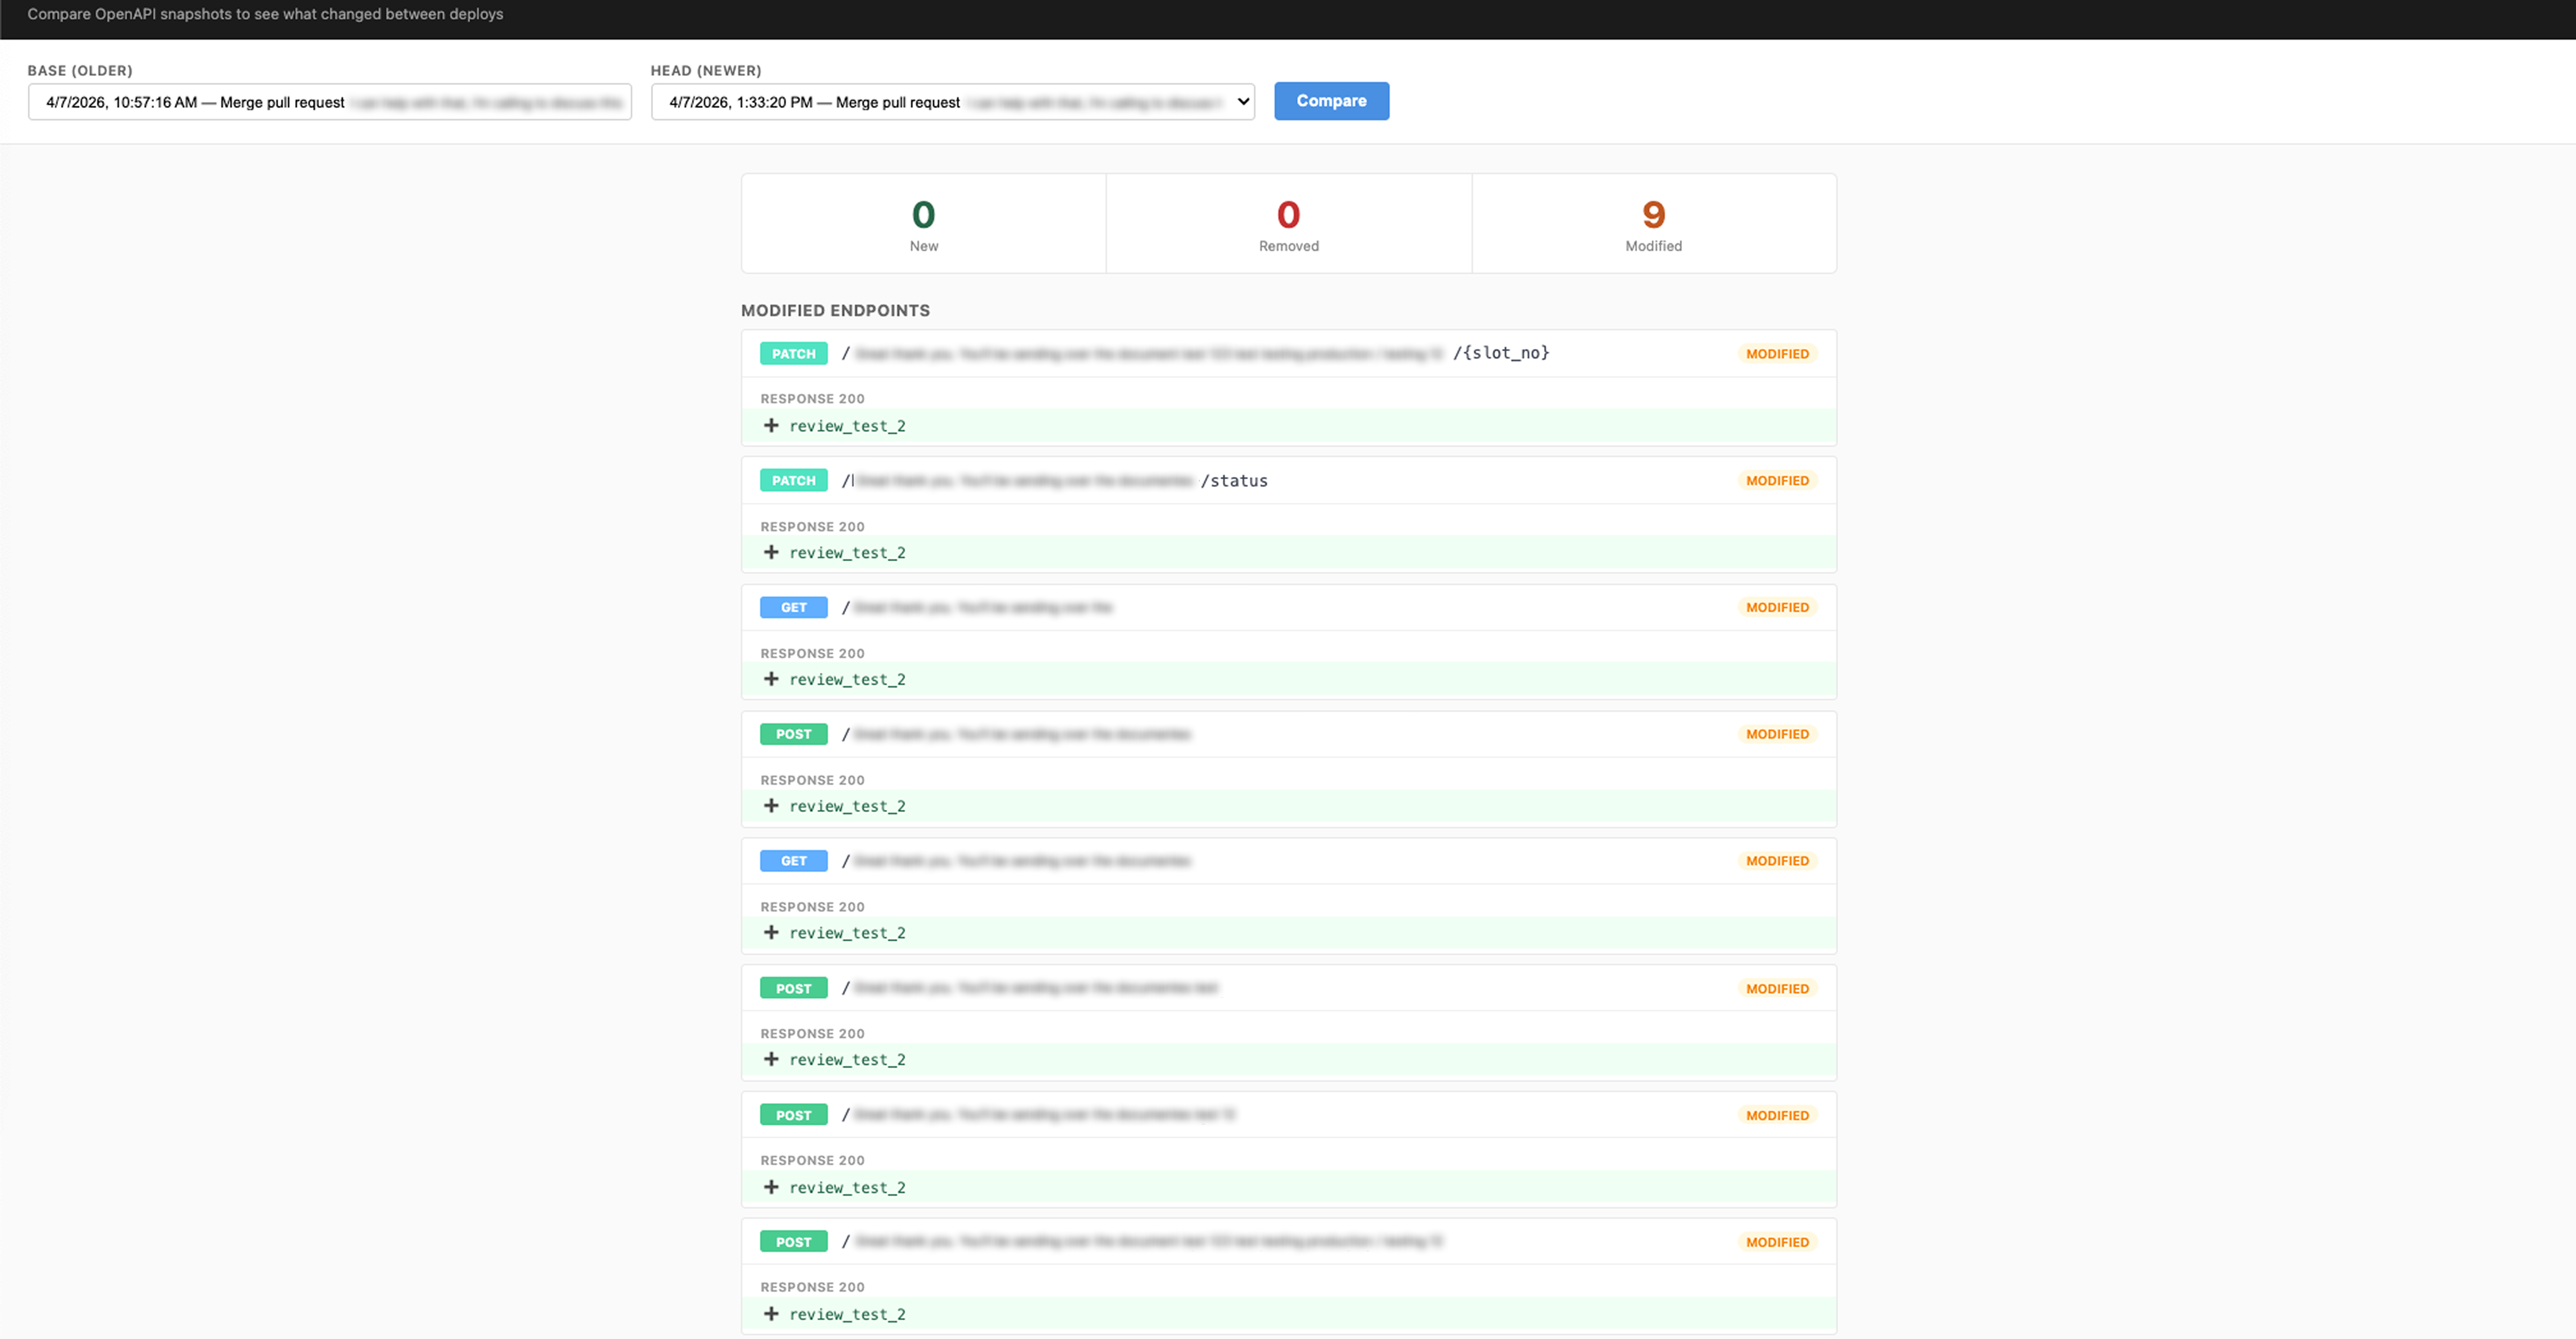Click RESPONSE 200 label under /status endpoint
Viewport: 2576px width, 1339px height.
pos(812,527)
